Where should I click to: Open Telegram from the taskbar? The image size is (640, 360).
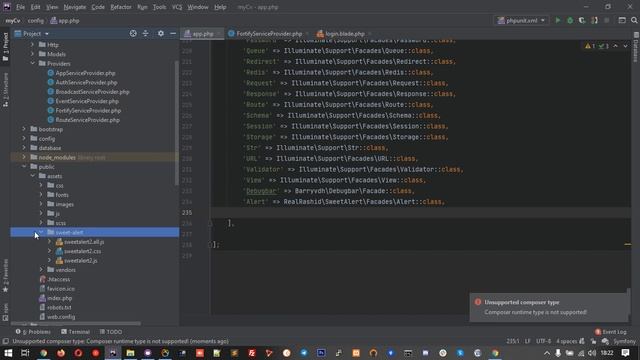point(304,353)
